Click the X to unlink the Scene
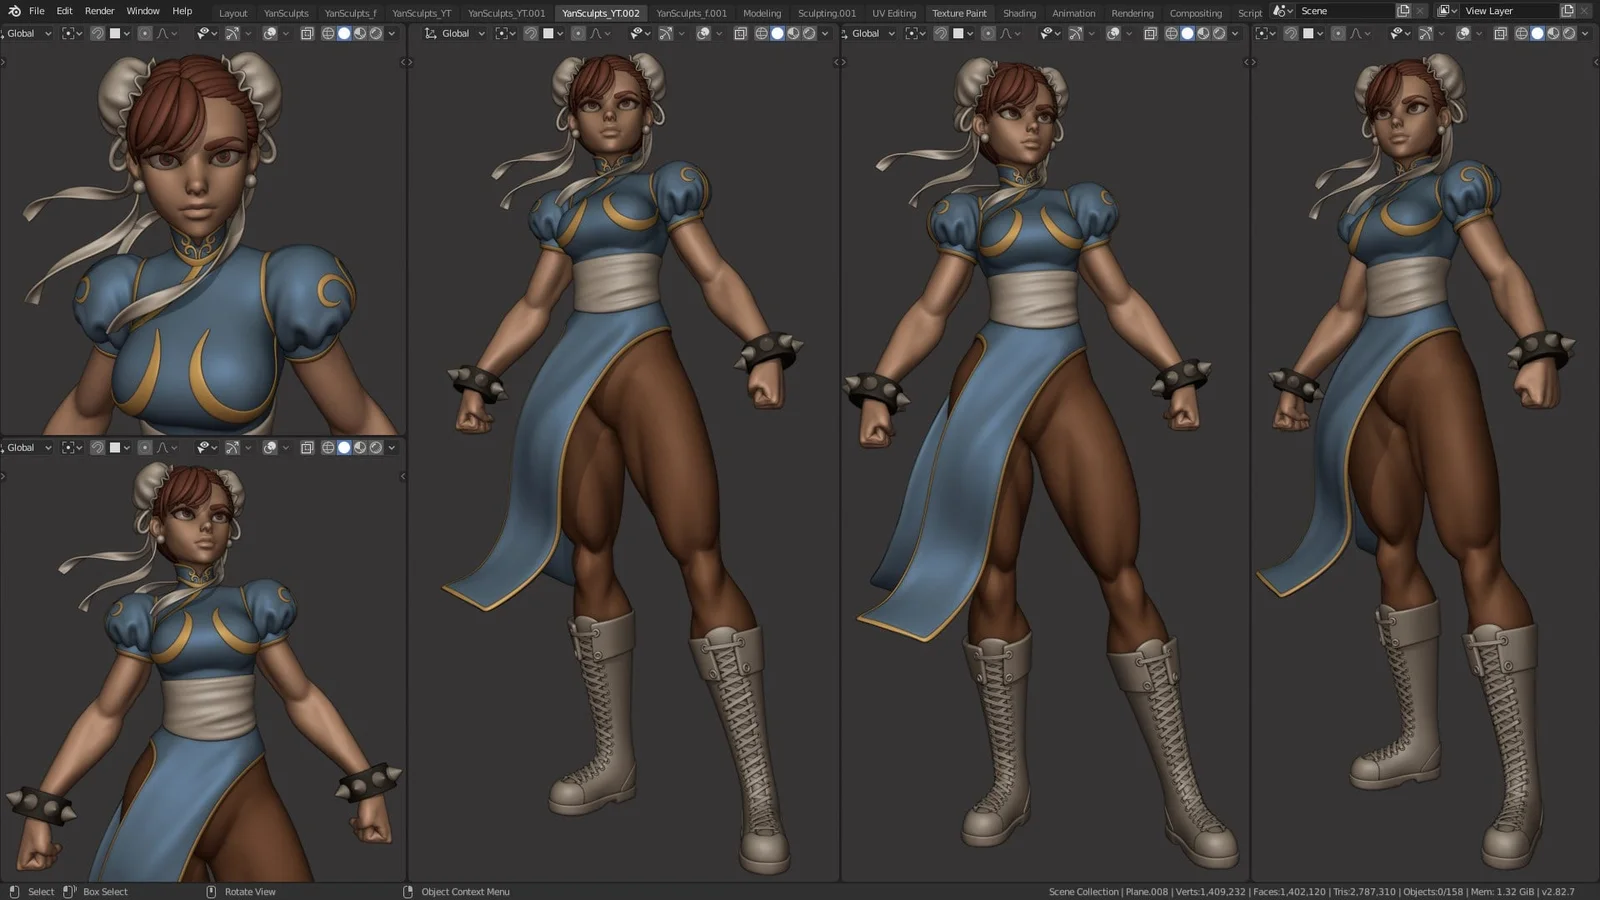The width and height of the screenshot is (1600, 900). (x=1419, y=11)
